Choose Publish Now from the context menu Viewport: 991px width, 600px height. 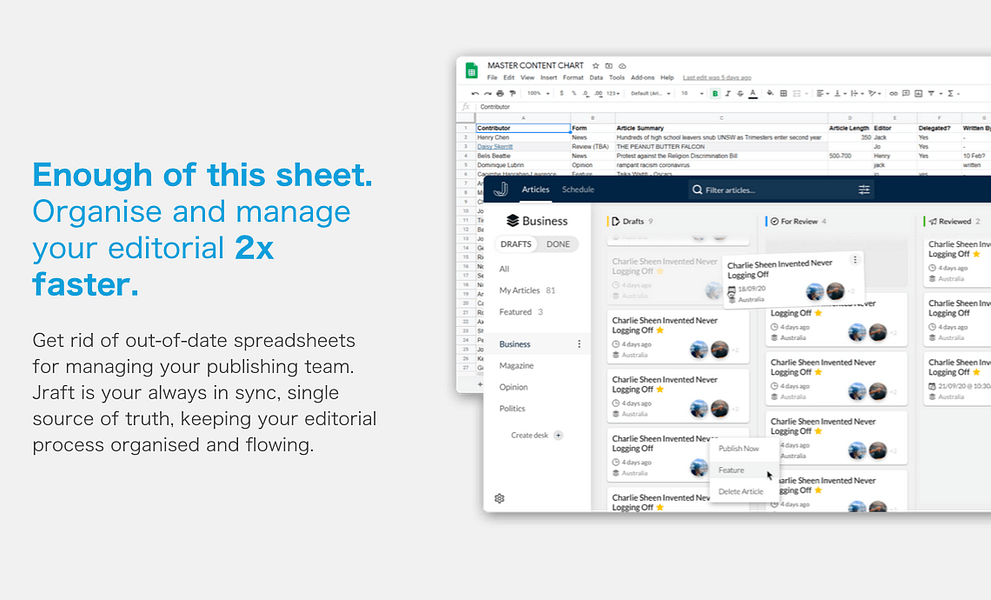[739, 448]
